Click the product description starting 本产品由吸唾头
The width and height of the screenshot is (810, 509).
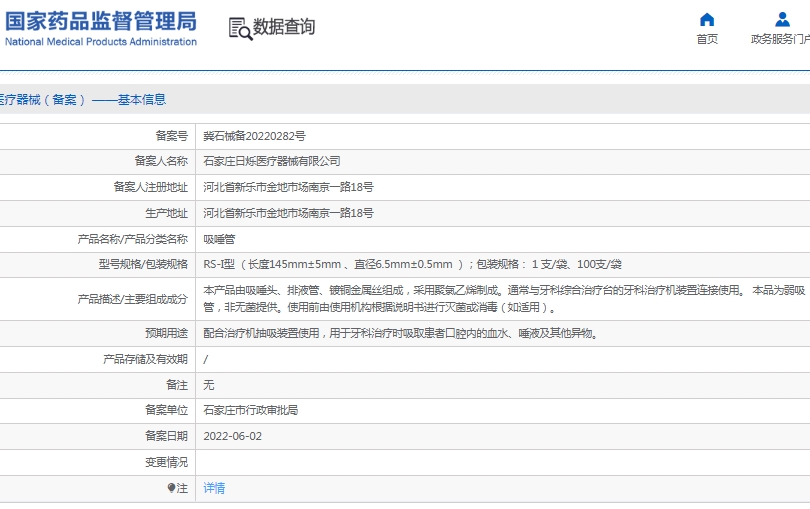coord(504,299)
